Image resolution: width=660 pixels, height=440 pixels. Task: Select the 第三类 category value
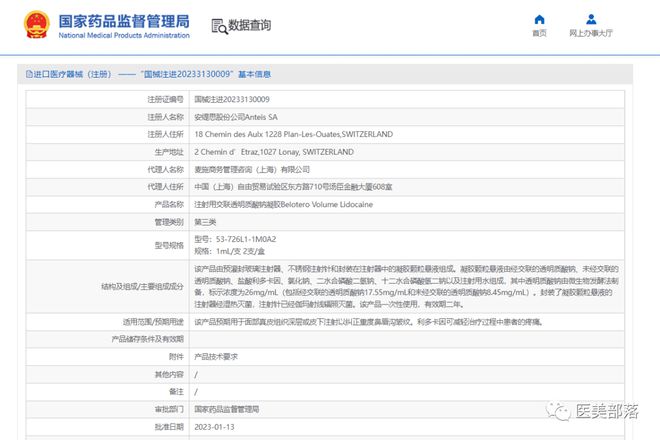click(205, 222)
